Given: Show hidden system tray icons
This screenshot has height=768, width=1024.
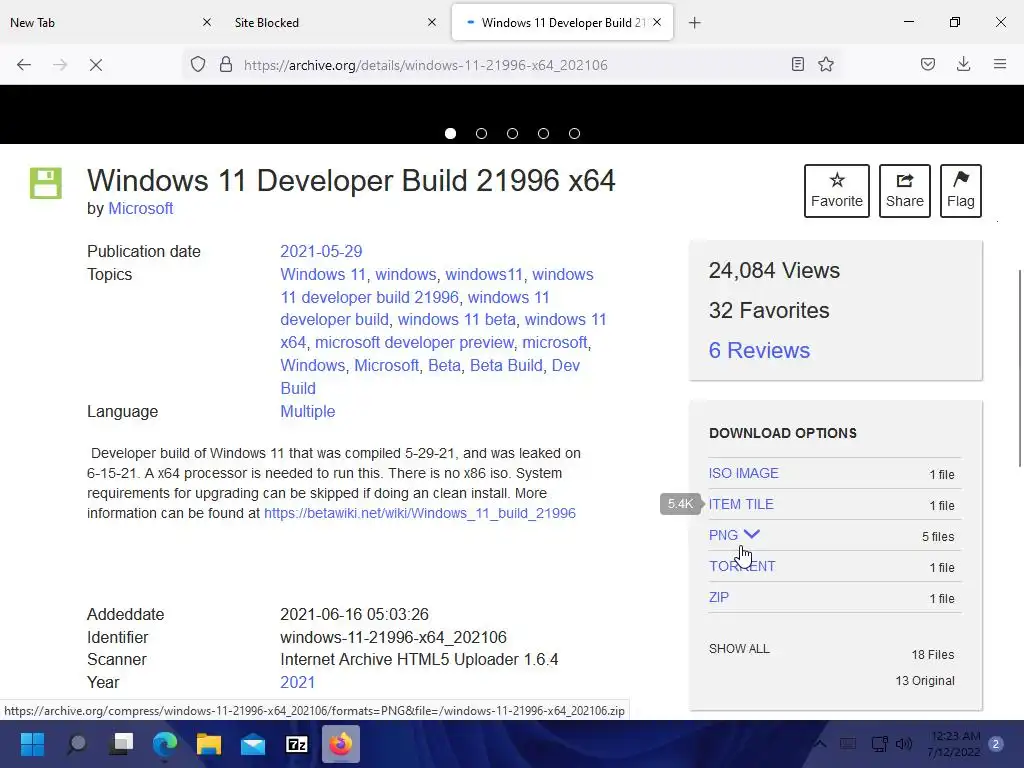Looking at the screenshot, I should coord(820,744).
